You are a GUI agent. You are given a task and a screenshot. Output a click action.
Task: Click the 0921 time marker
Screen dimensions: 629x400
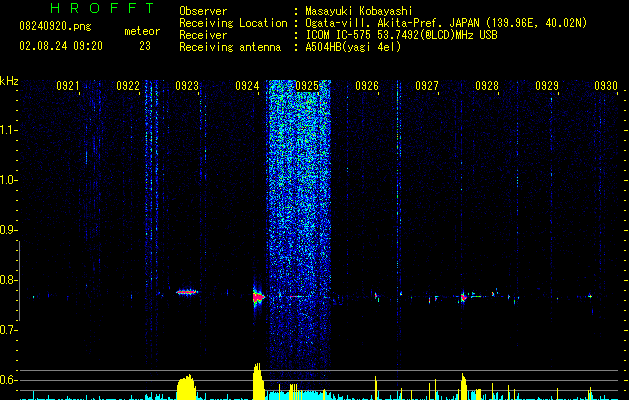(67, 86)
